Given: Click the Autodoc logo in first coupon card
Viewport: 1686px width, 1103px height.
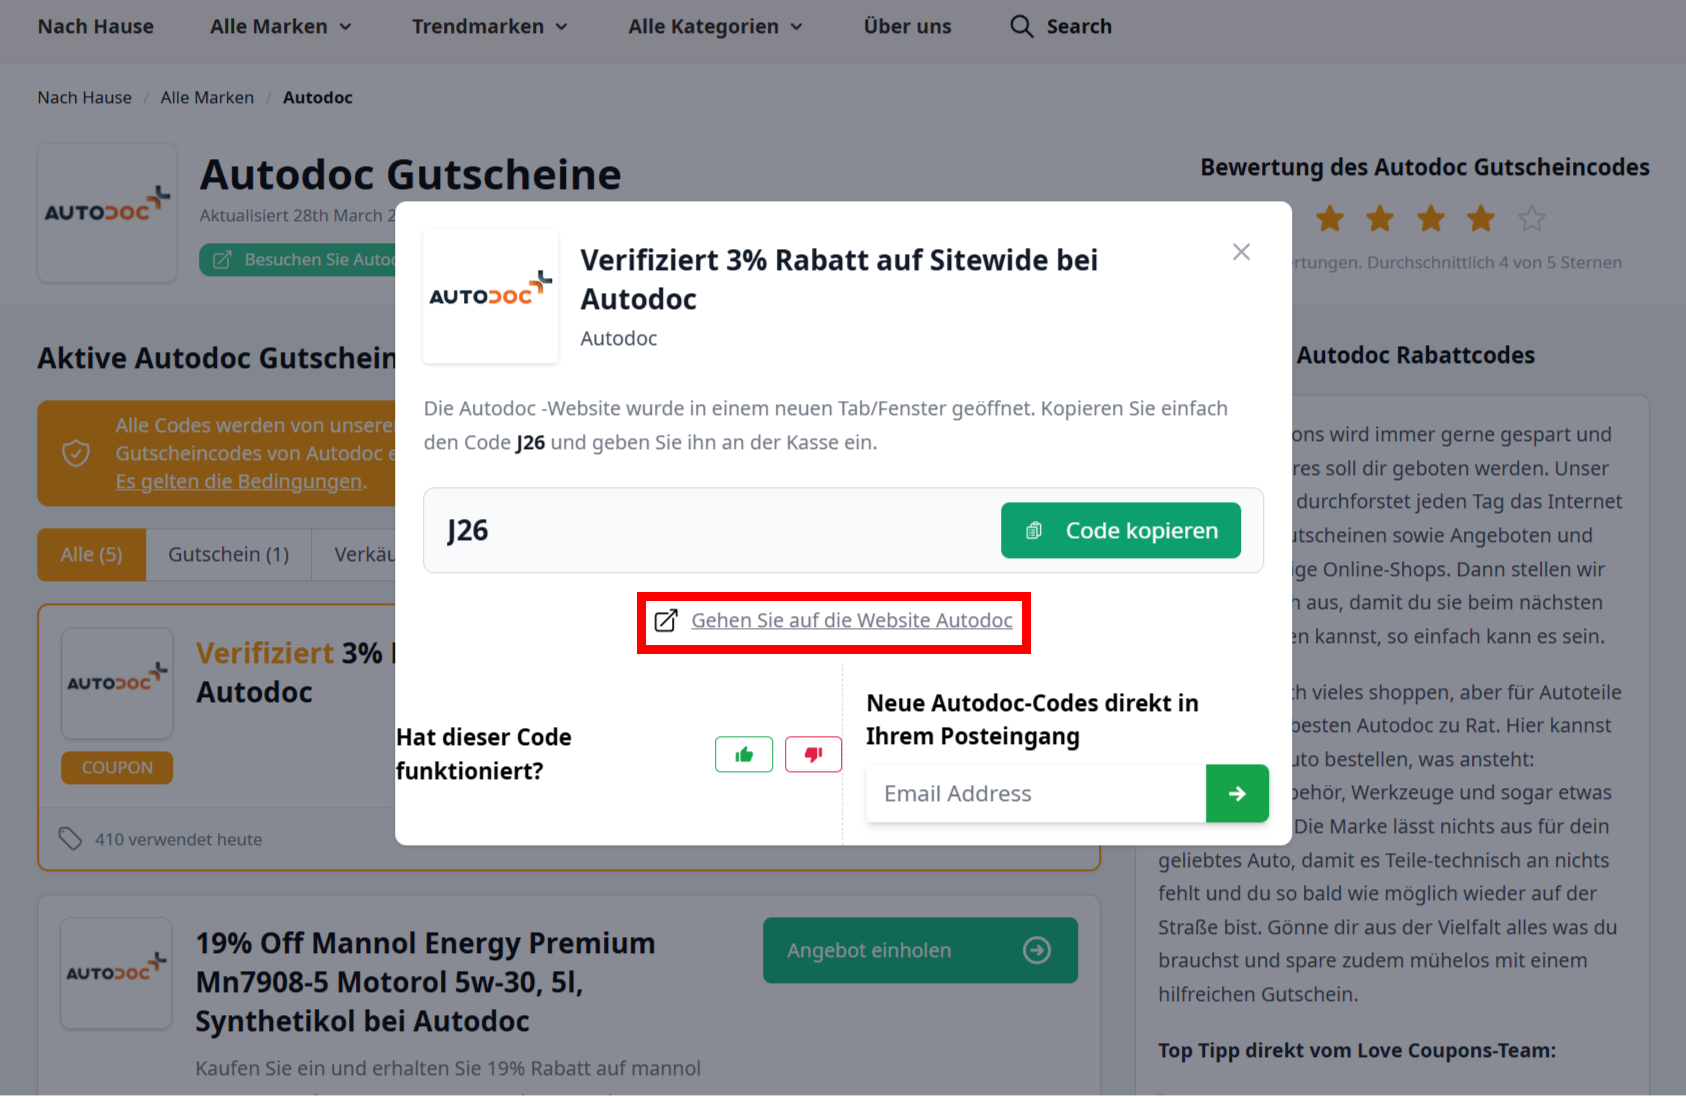Looking at the screenshot, I should click(x=117, y=683).
